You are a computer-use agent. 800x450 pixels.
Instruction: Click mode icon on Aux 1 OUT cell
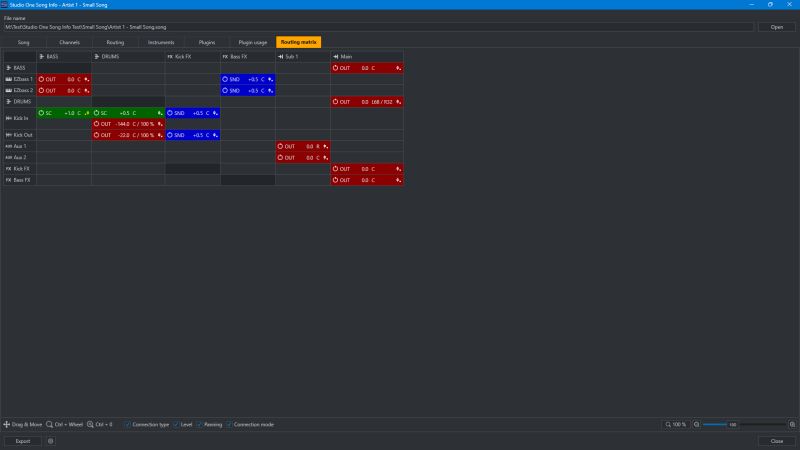pos(326,146)
